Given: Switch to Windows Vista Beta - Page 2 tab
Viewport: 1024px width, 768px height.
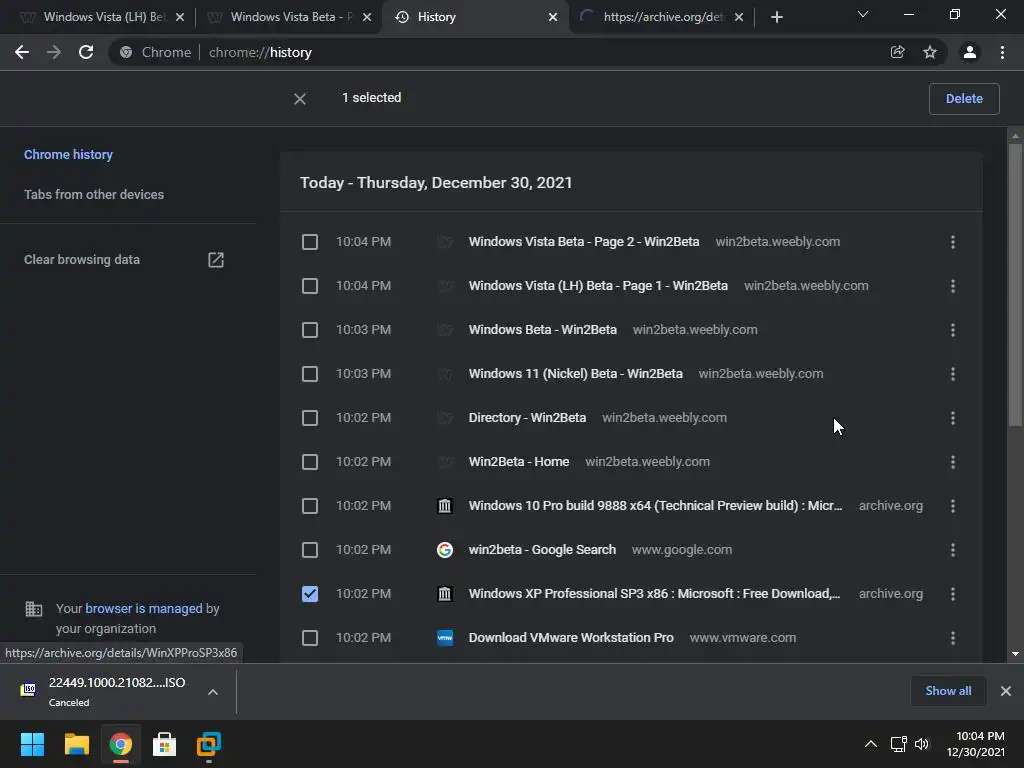Looking at the screenshot, I should [291, 17].
